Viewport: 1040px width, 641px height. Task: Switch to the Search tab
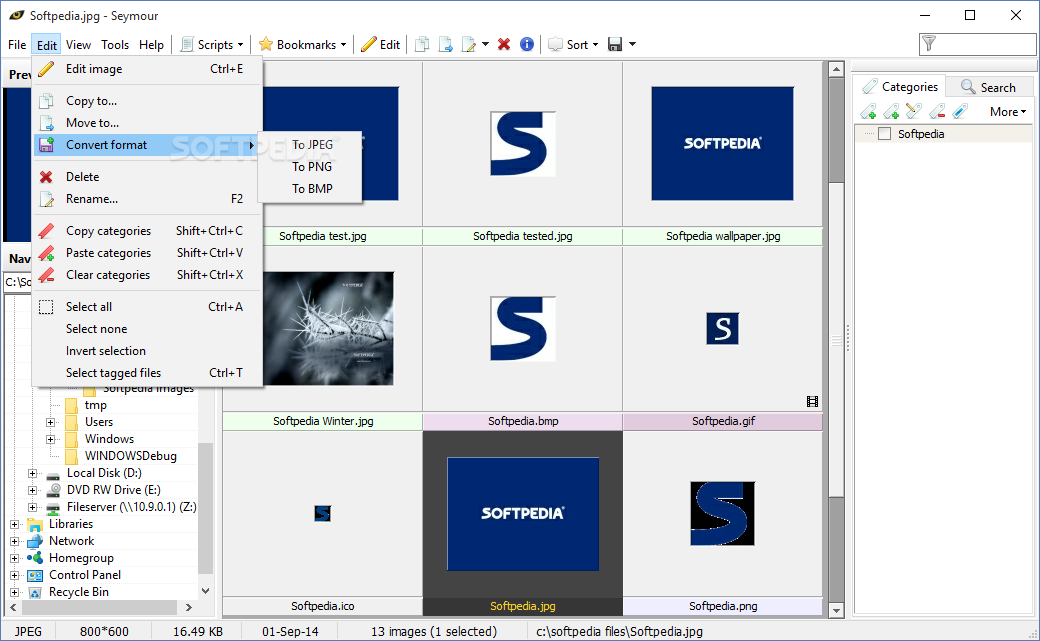988,87
